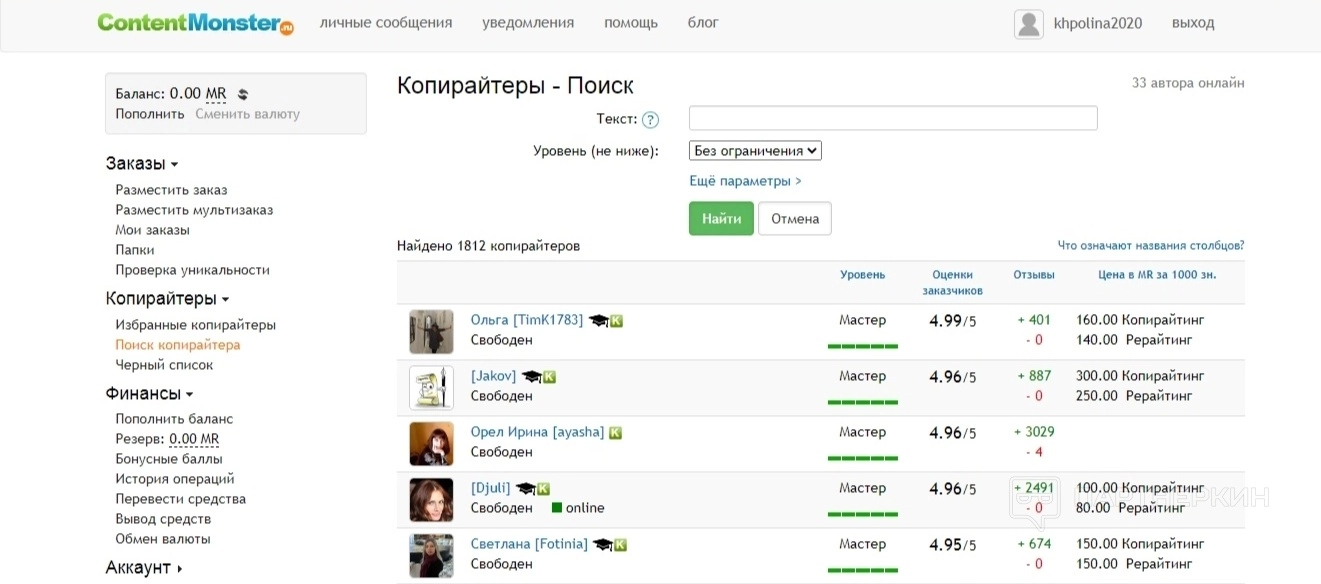The image size is (1321, 584).
Task: Open Светлана [Fotinia] profile link
Action: tap(529, 544)
